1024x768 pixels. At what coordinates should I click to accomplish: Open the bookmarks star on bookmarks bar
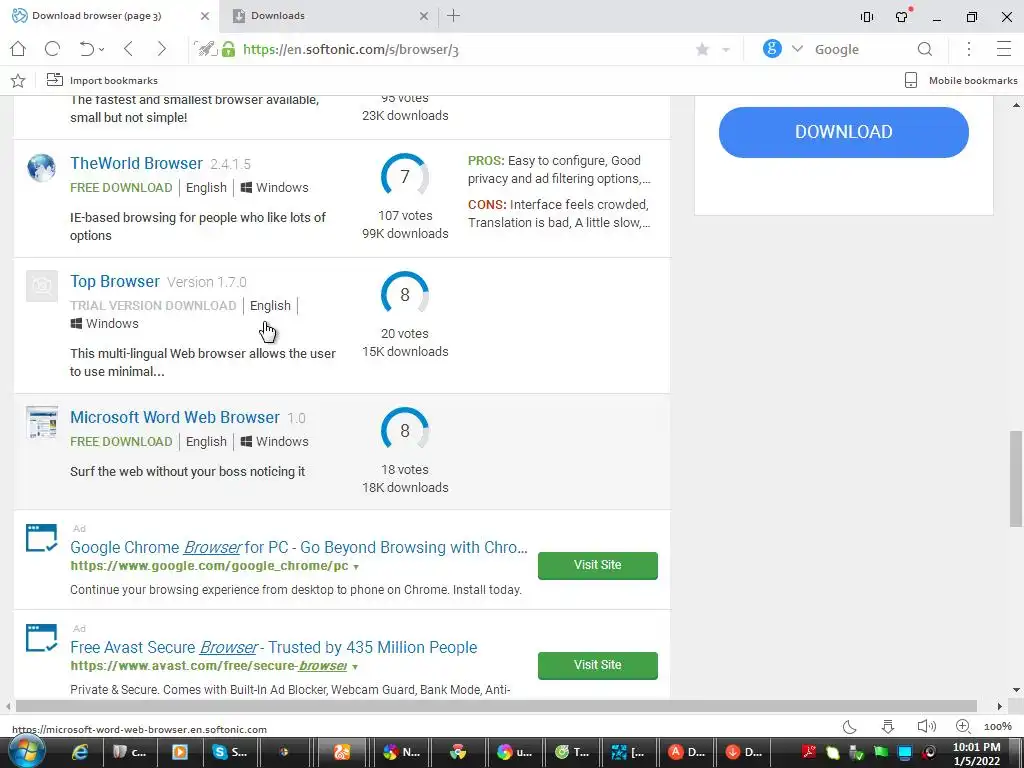(18, 80)
